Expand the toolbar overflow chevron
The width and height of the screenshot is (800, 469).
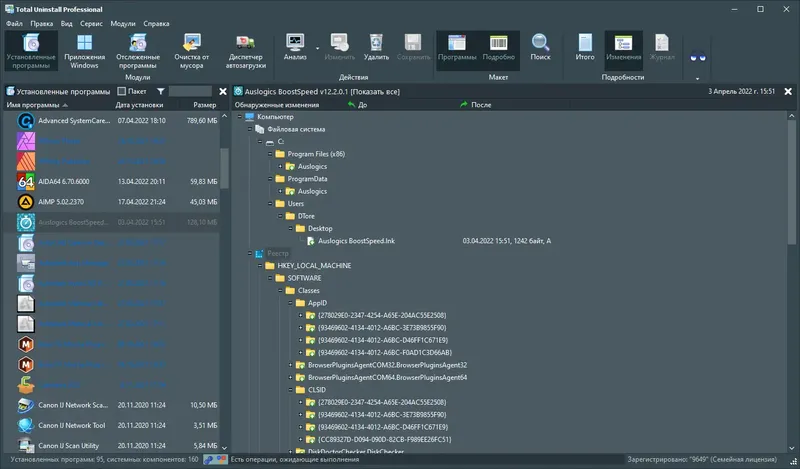tap(697, 79)
